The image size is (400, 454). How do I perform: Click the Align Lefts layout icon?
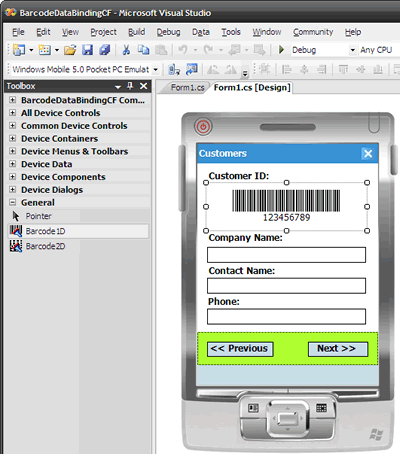click(x=286, y=69)
